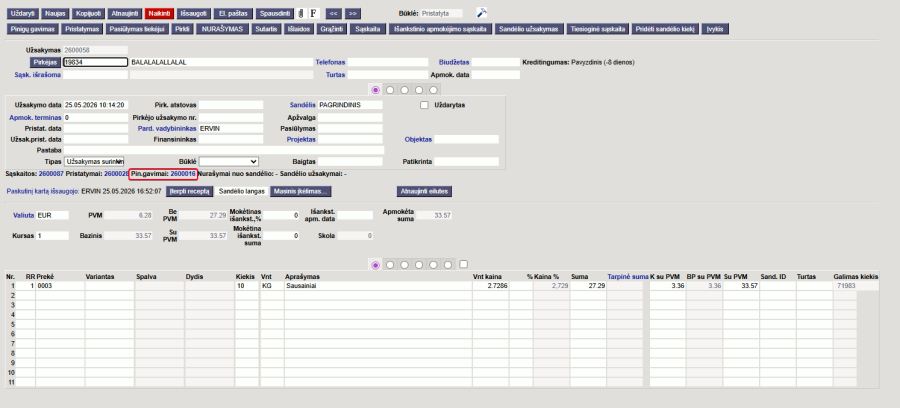Go to next document with >> button
The height and width of the screenshot is (408, 900).
[353, 13]
